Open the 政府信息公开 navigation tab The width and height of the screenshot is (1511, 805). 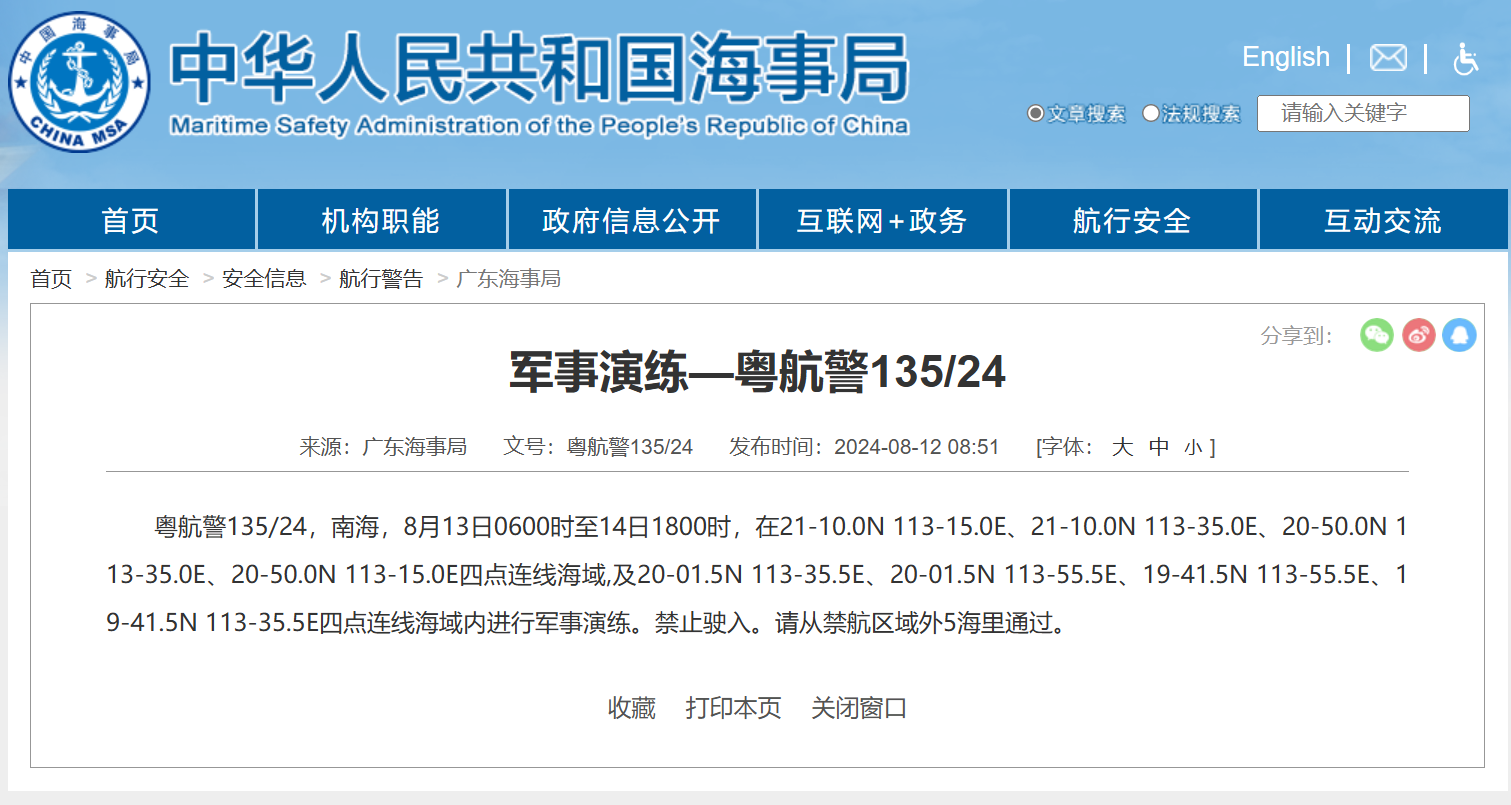click(x=632, y=220)
